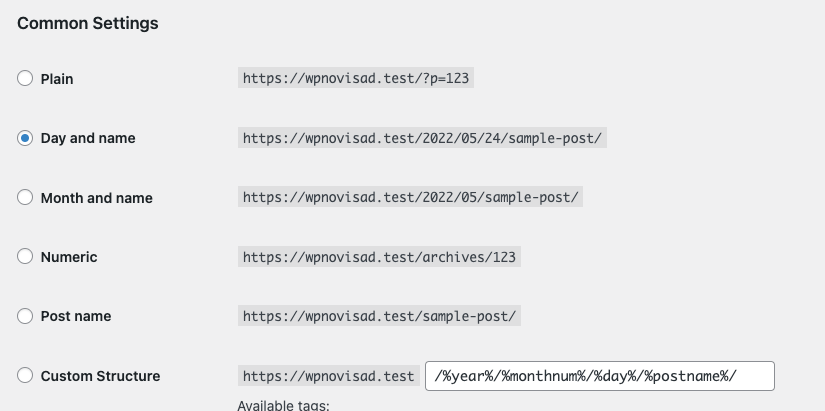Click the 2022/05/24/sample-post example URL
The image size is (825, 411).
pos(422,138)
